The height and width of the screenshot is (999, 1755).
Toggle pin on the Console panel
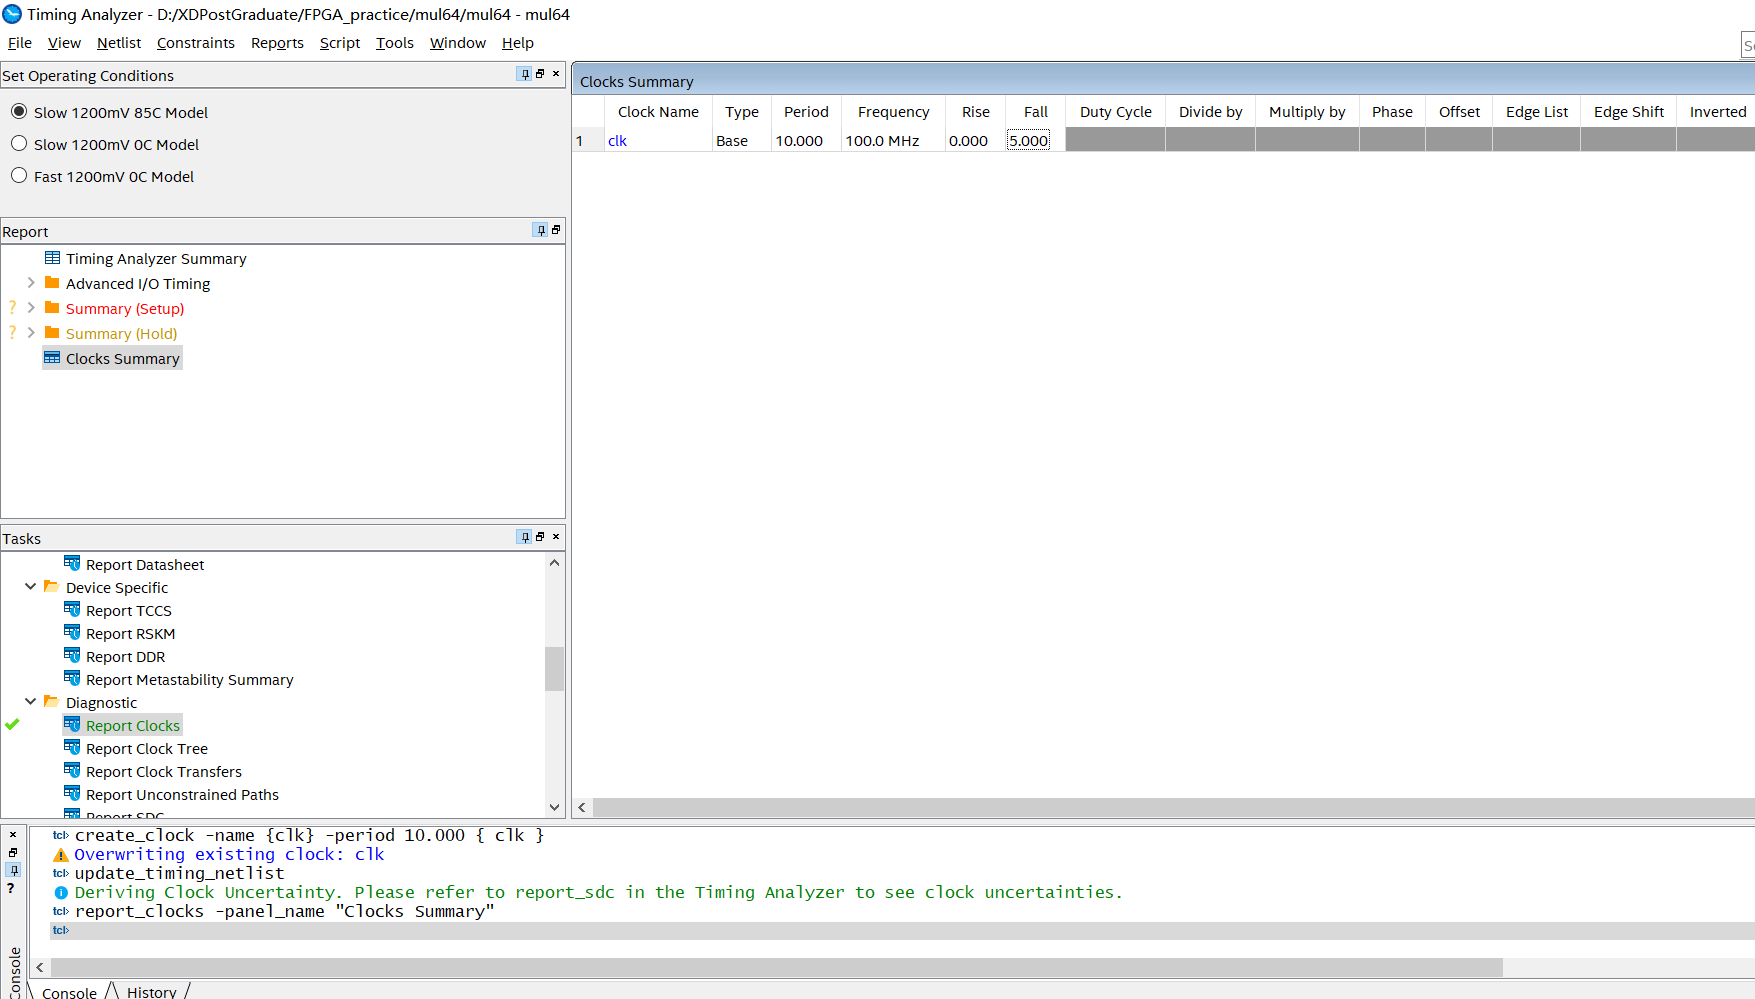click(13, 870)
